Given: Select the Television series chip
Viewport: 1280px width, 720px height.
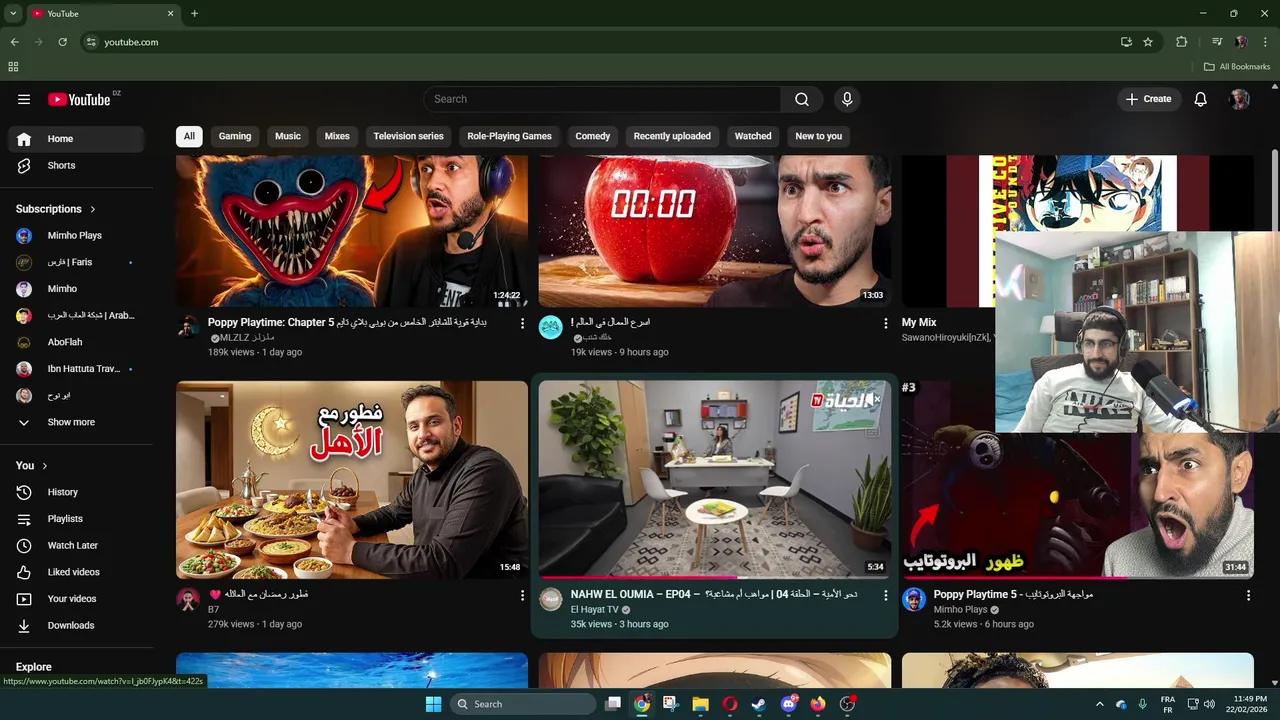Looking at the screenshot, I should coord(408,136).
